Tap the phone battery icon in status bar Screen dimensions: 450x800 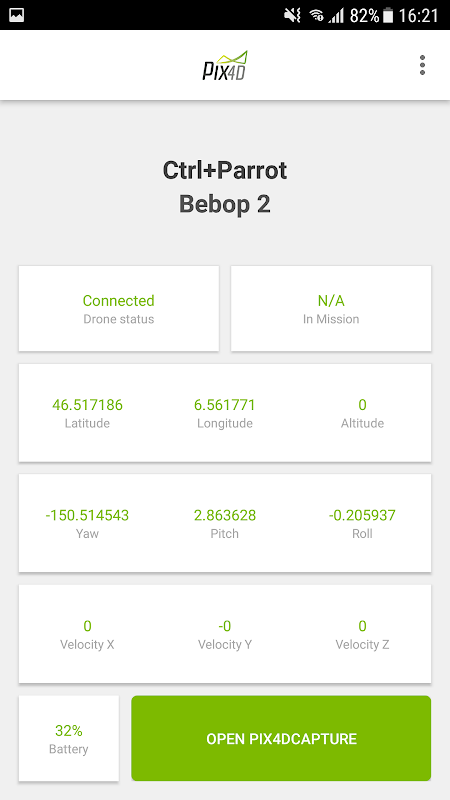[388, 16]
